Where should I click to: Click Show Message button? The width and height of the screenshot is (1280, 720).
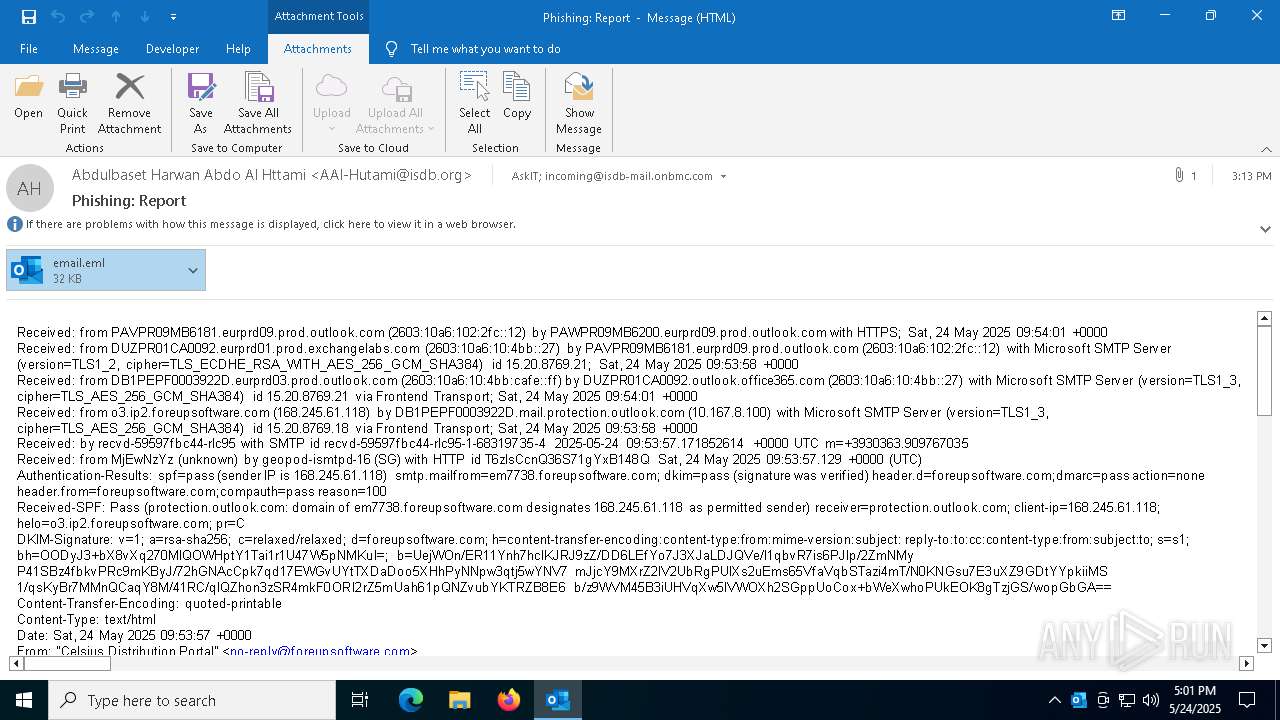tap(579, 104)
